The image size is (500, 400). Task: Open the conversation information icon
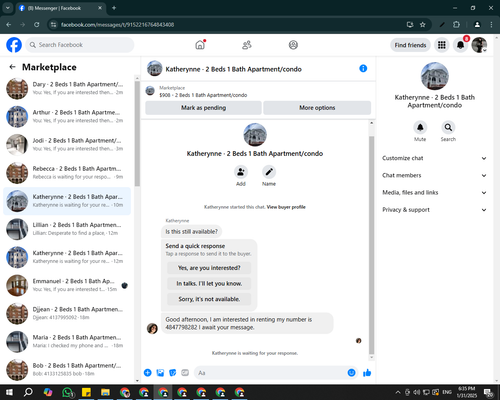pyautogui.click(x=363, y=68)
